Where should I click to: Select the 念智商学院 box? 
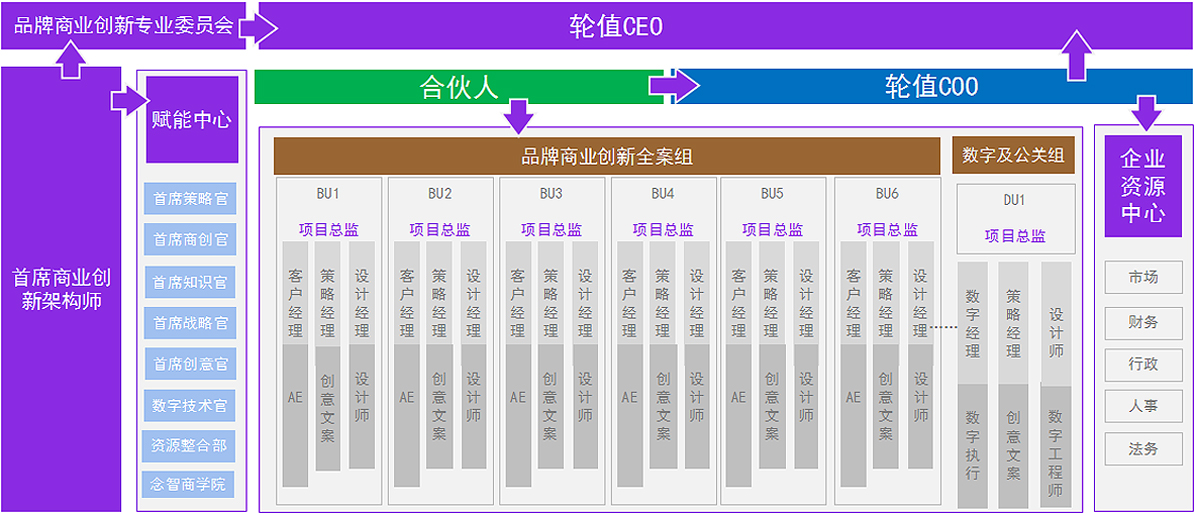click(190, 486)
